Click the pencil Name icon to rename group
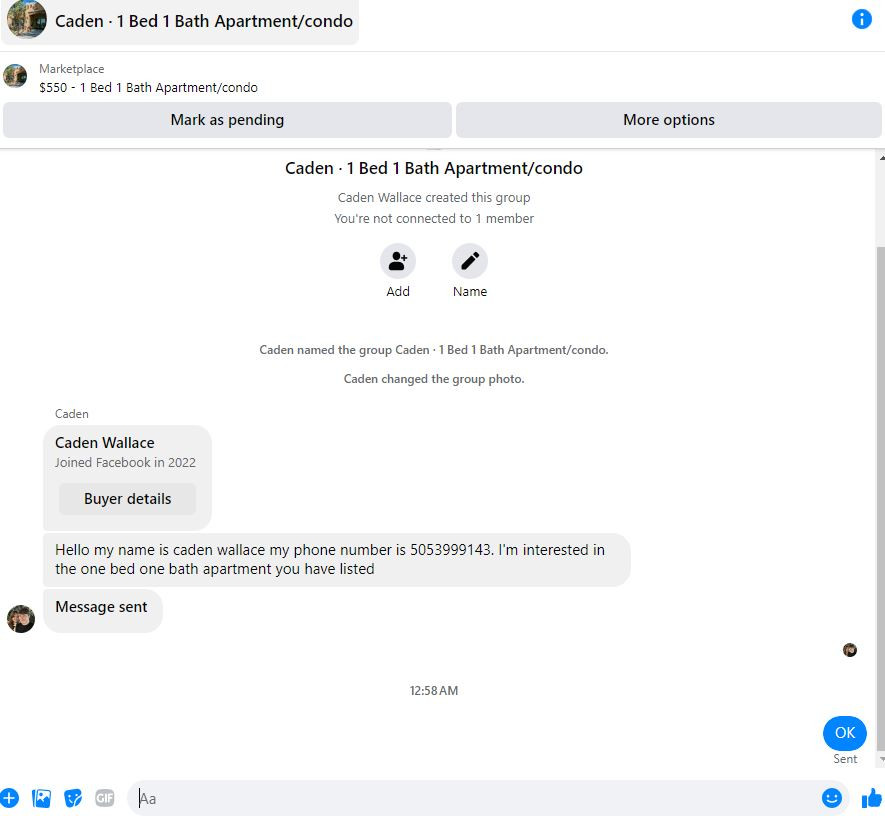This screenshot has height=816, width=885. click(470, 261)
